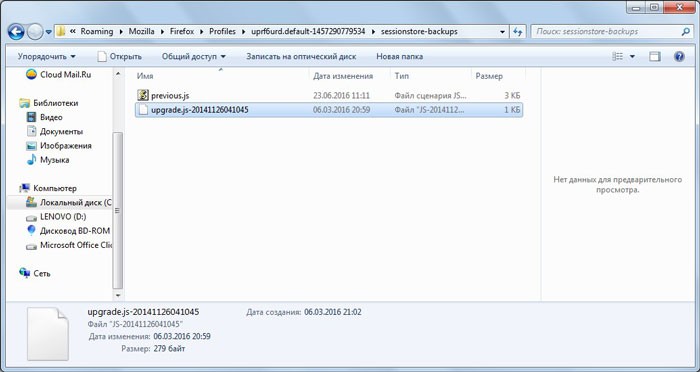Click the previous.js script file icon
Screen dimensions: 700x372
pyautogui.click(x=142, y=95)
